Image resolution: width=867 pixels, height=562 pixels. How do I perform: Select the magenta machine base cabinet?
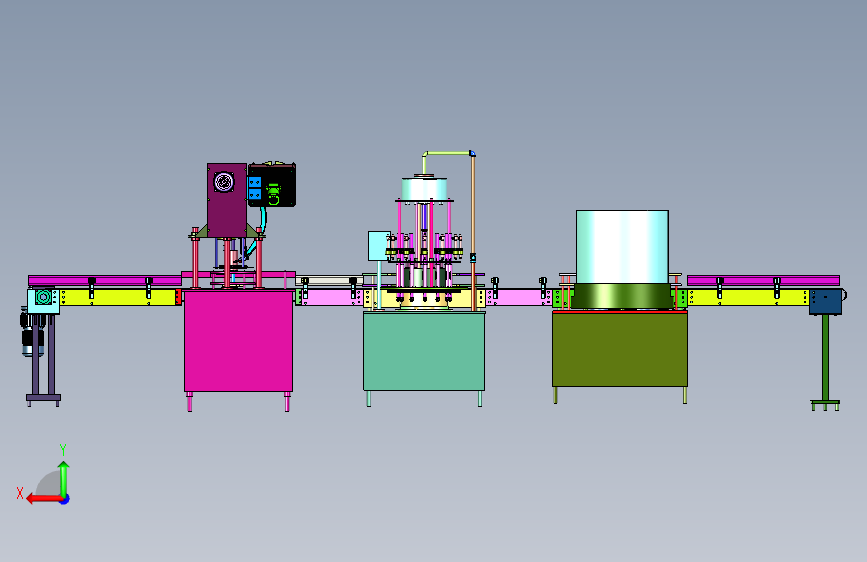pos(238,341)
